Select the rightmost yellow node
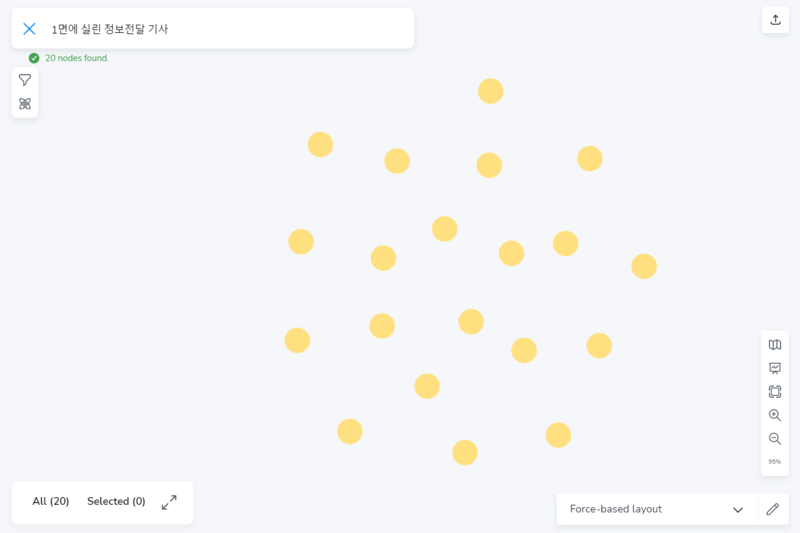 [644, 266]
